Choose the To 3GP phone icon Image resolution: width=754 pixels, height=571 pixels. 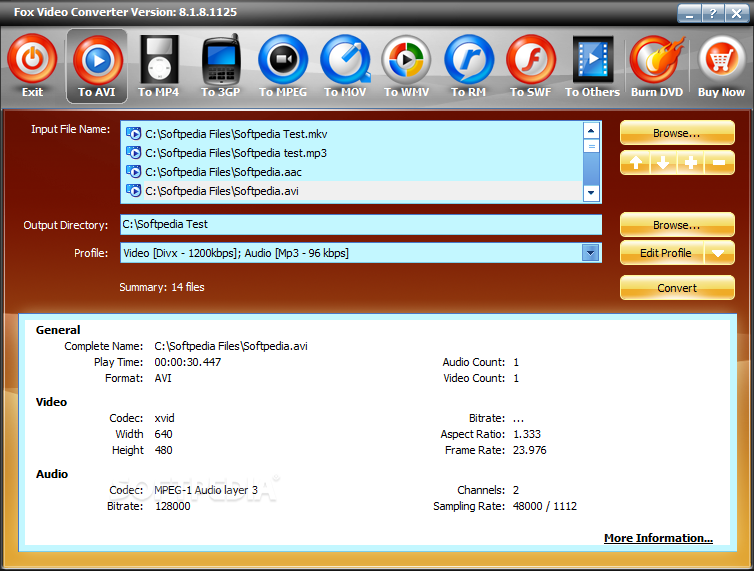(x=221, y=59)
